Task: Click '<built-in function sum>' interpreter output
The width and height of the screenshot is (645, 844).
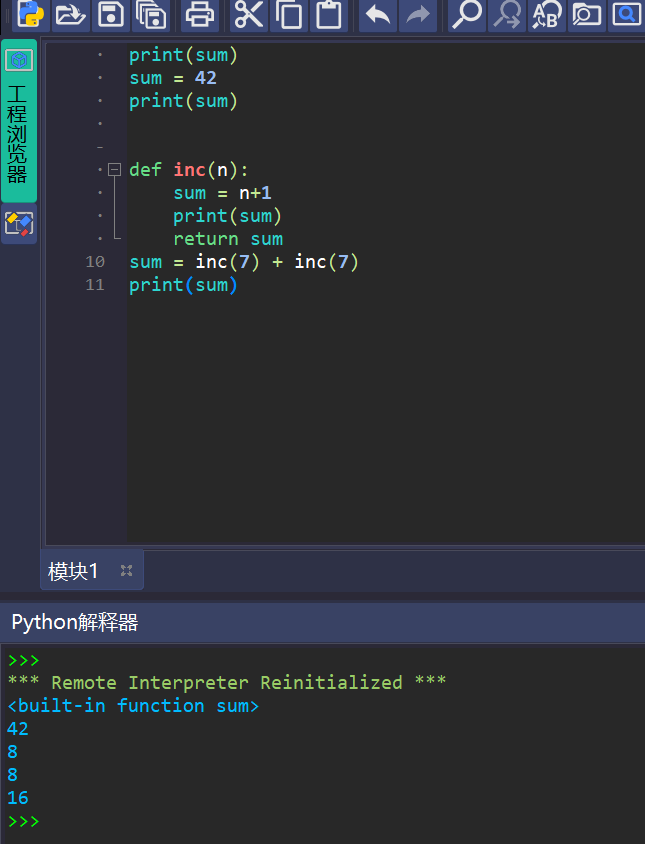Action: tap(133, 706)
